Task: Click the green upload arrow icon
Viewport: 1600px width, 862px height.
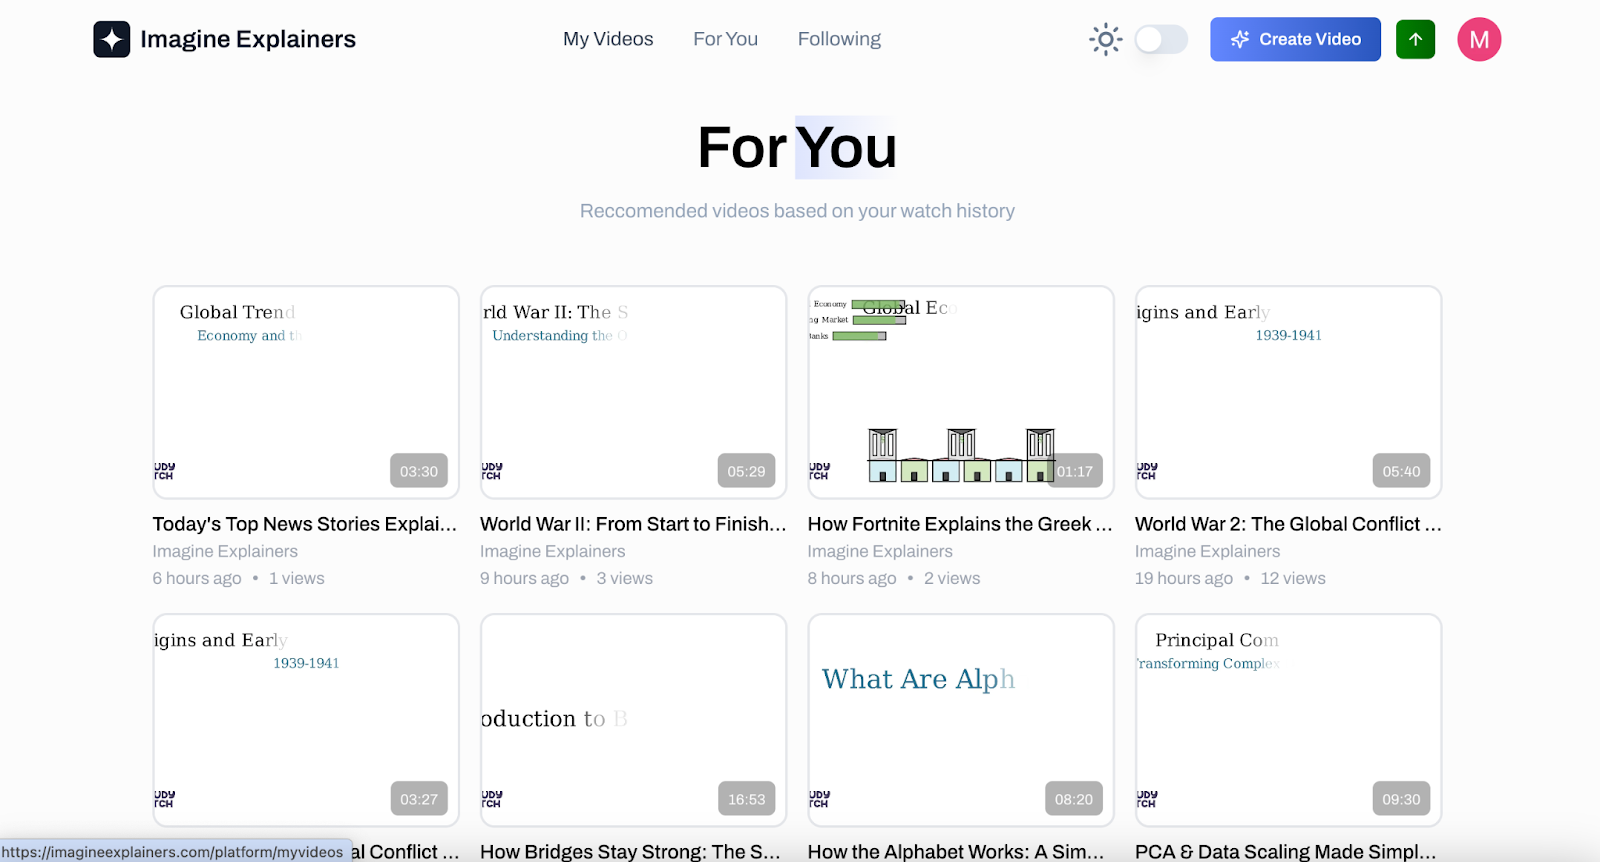Action: [x=1415, y=39]
